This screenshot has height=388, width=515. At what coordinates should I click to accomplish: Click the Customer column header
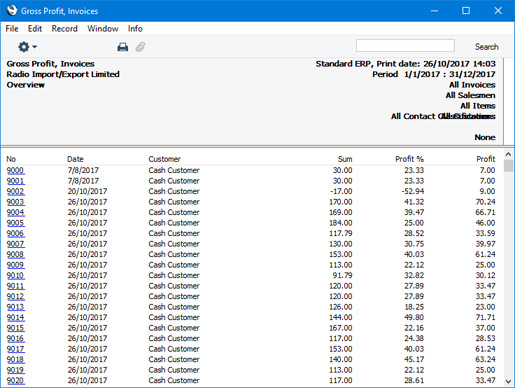click(164, 159)
